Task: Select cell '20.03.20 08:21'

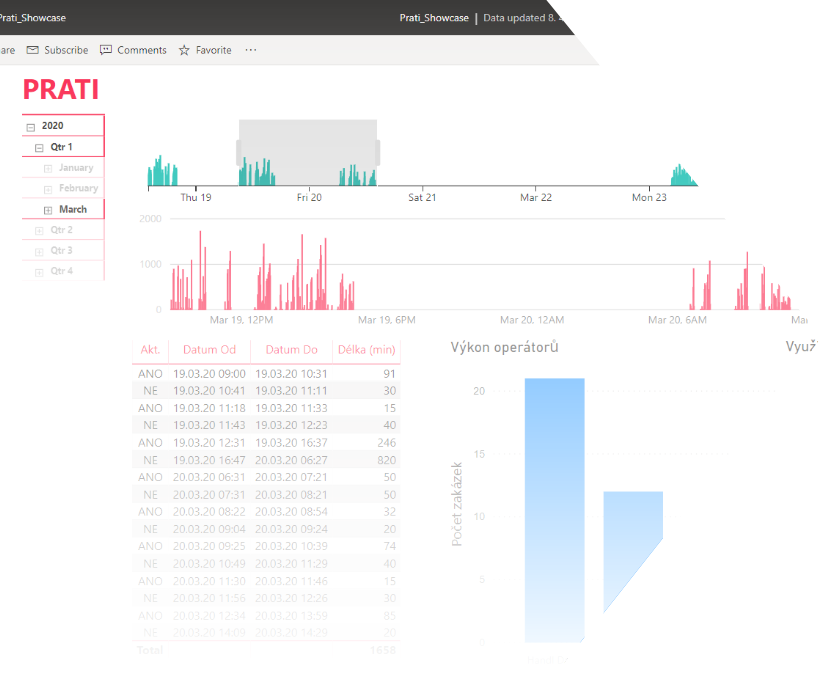Action: click(291, 495)
